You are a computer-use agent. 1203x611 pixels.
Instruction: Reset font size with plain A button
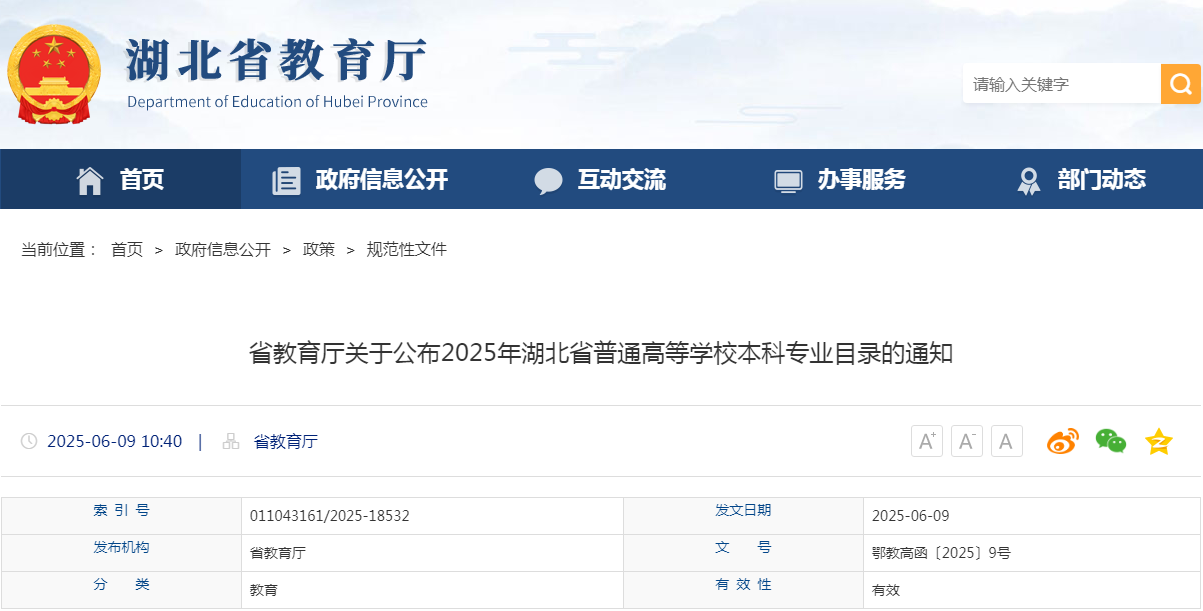(1006, 441)
